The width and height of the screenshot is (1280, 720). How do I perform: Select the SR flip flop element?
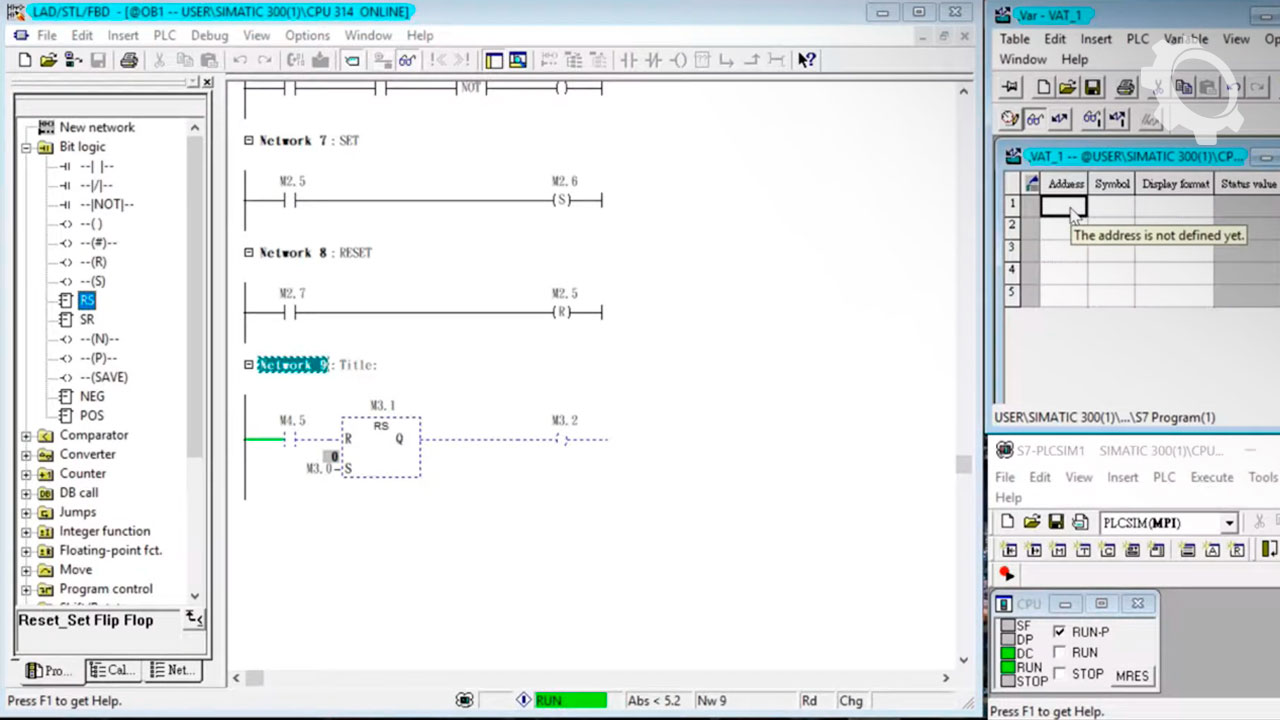point(87,320)
